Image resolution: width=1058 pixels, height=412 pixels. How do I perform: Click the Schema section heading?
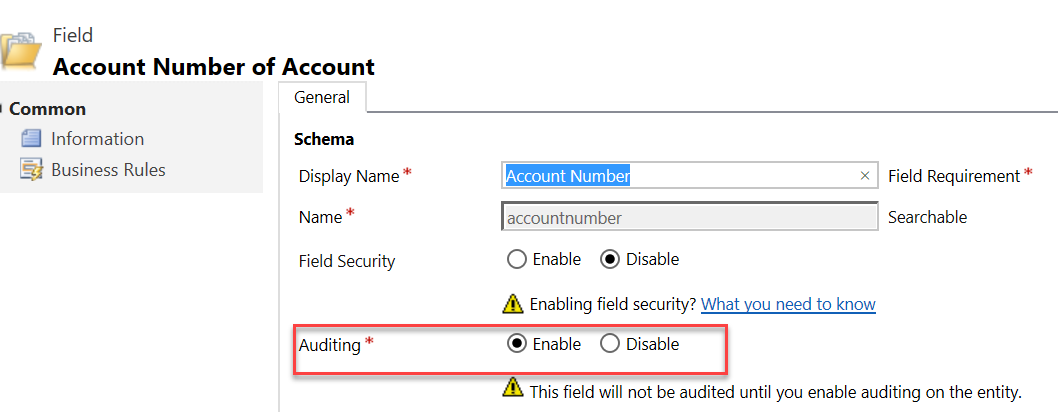click(324, 139)
